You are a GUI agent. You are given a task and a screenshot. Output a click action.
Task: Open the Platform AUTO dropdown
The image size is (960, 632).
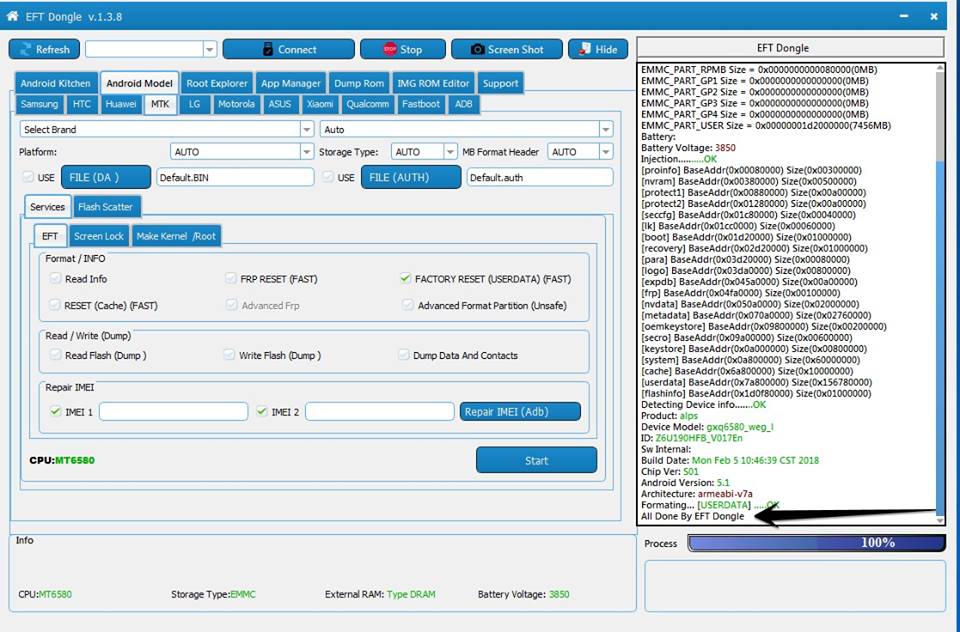tap(307, 152)
